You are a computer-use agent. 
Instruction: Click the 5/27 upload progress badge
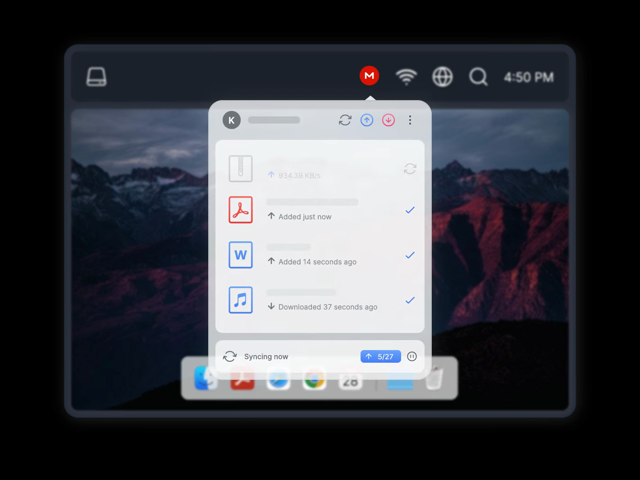[x=380, y=356]
